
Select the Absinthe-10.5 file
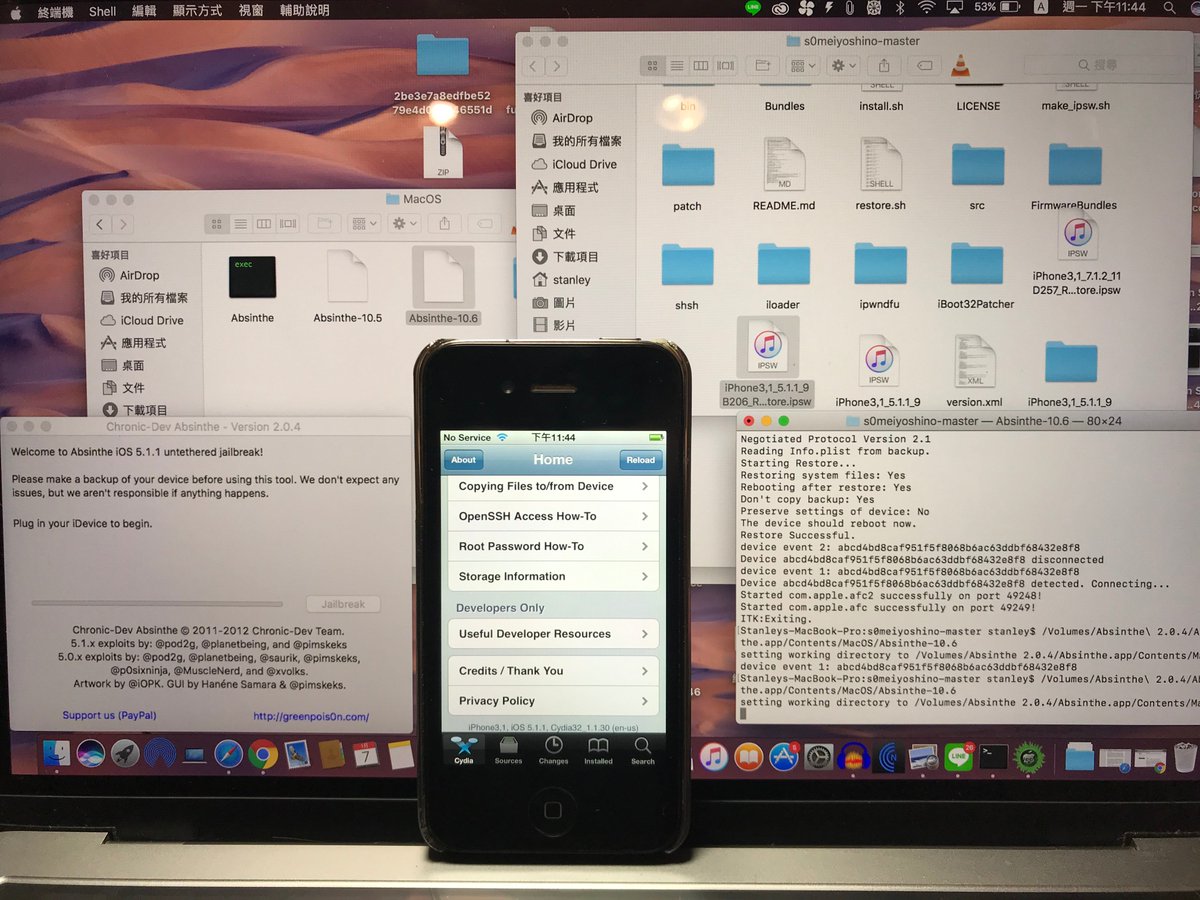[x=347, y=277]
